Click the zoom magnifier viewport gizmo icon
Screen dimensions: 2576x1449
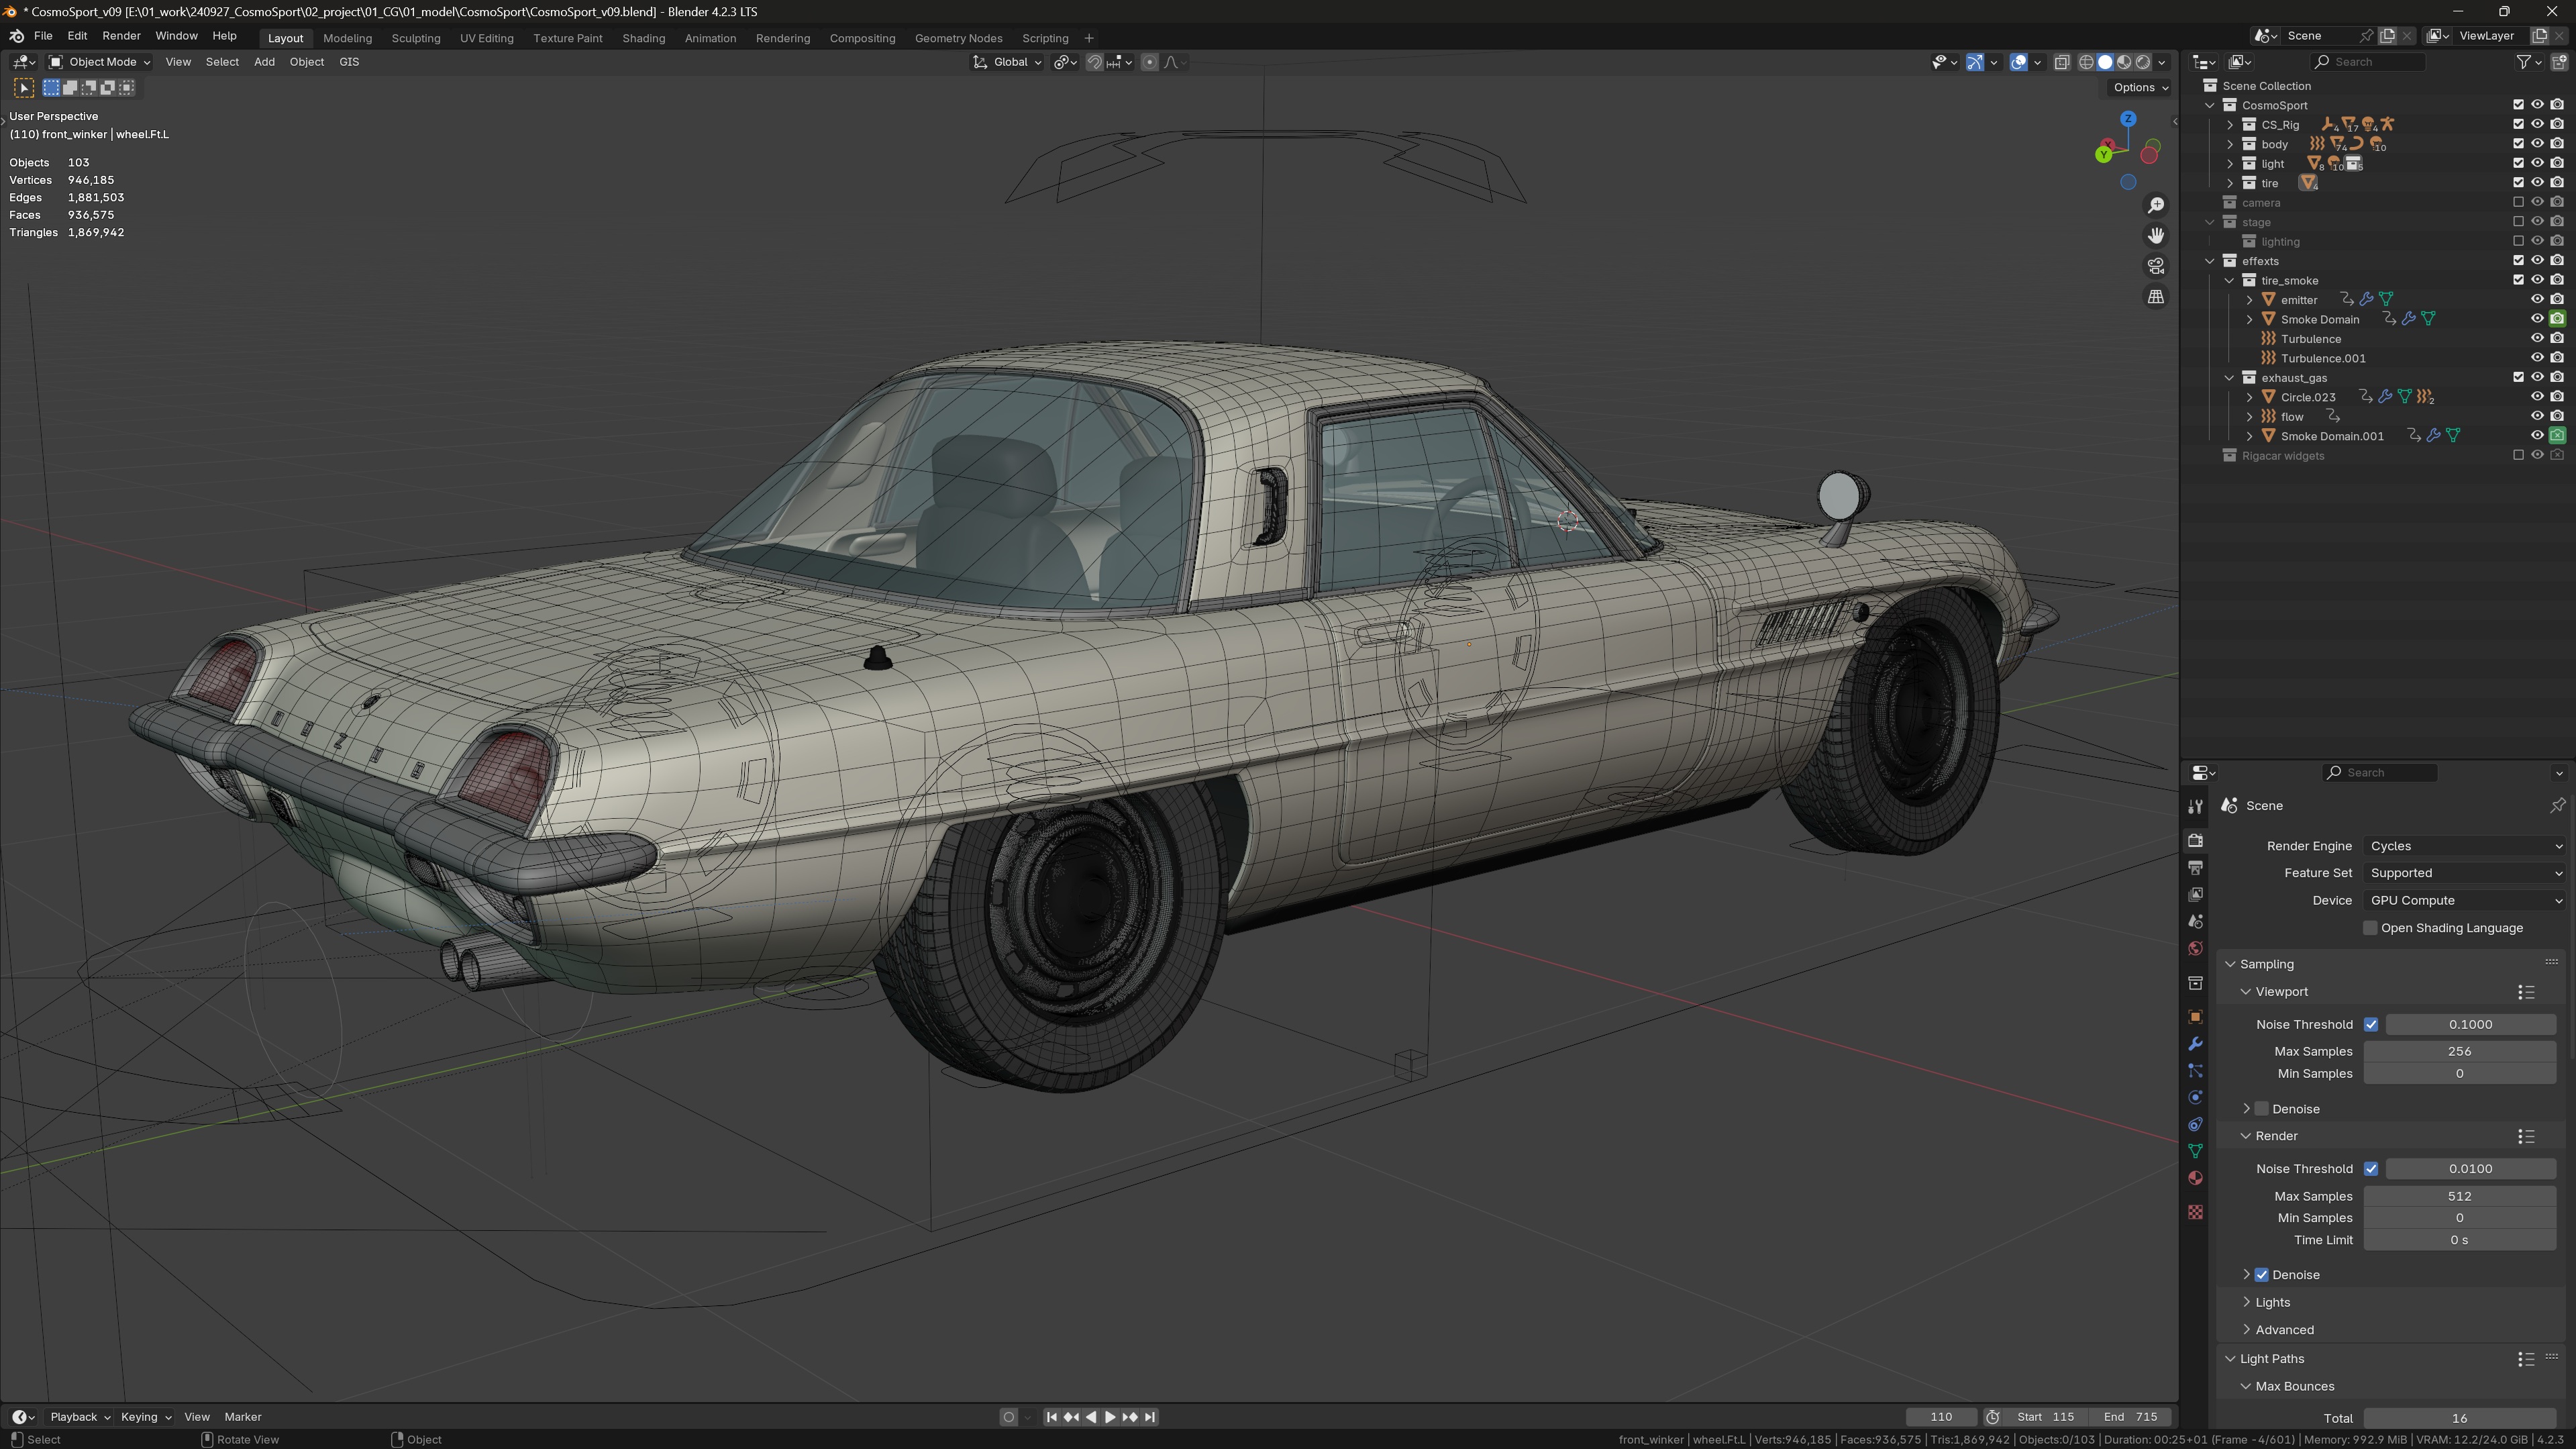click(2156, 205)
